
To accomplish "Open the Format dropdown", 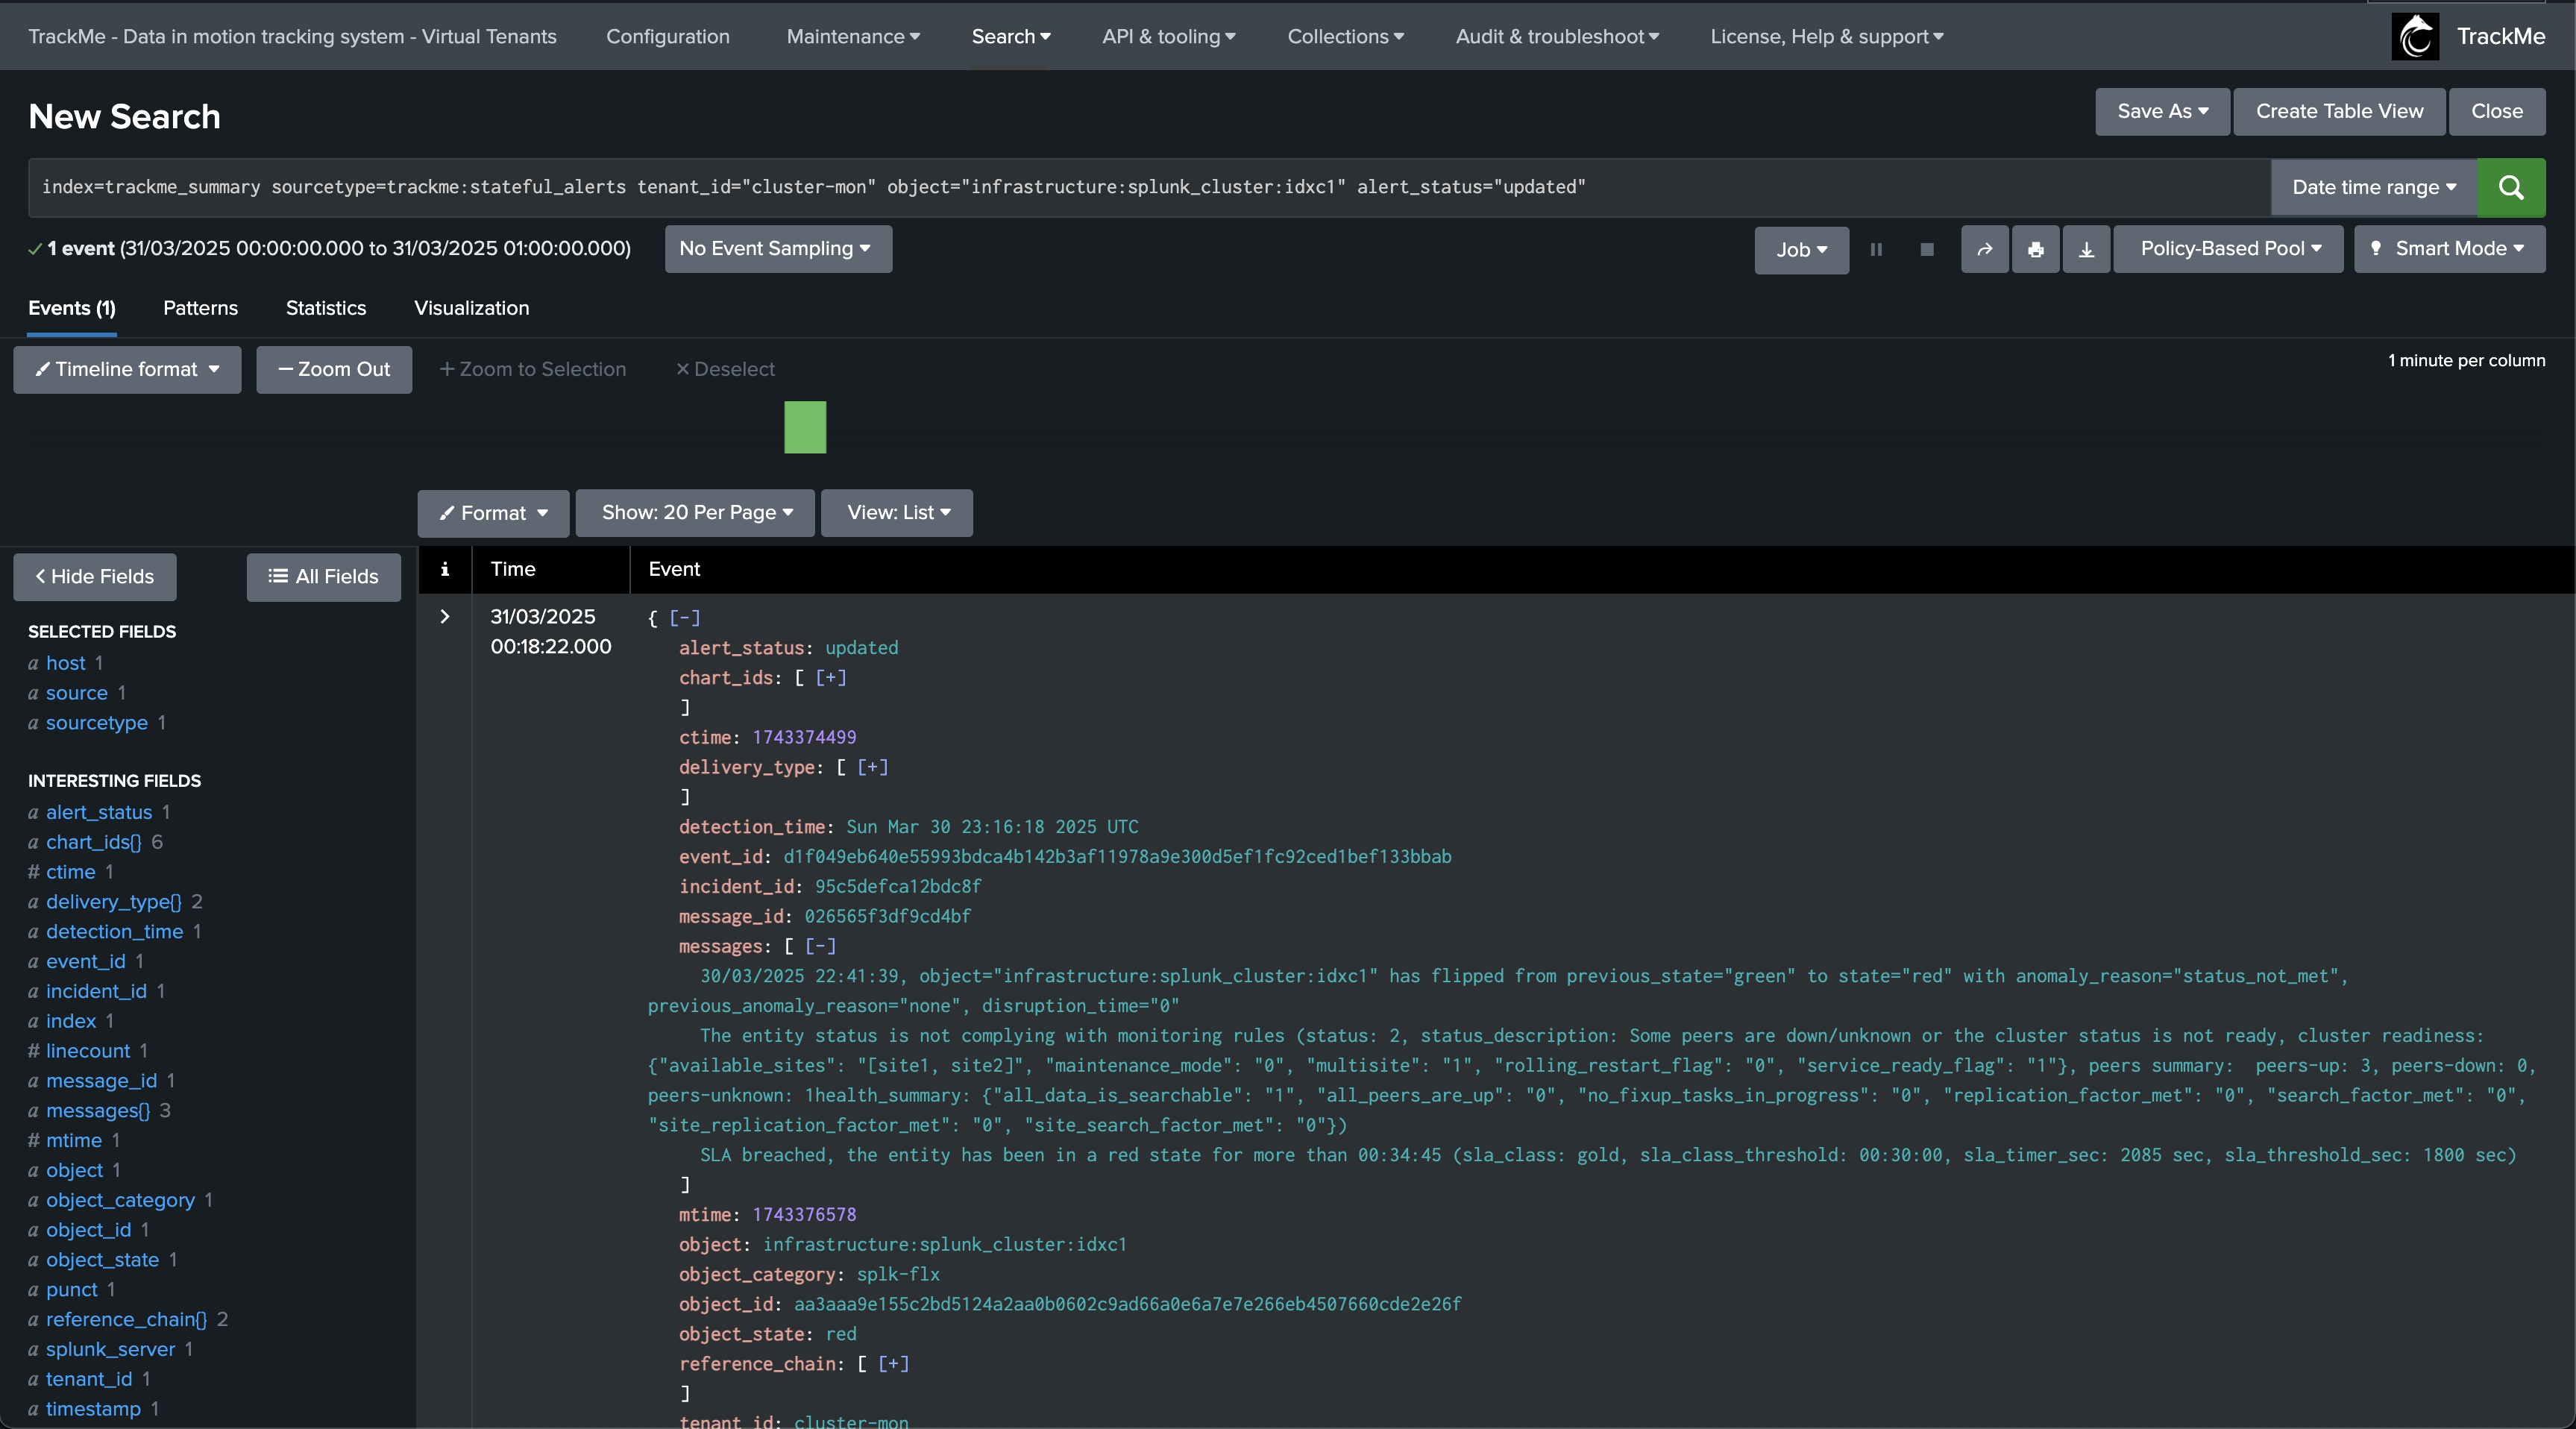I will tap(493, 513).
